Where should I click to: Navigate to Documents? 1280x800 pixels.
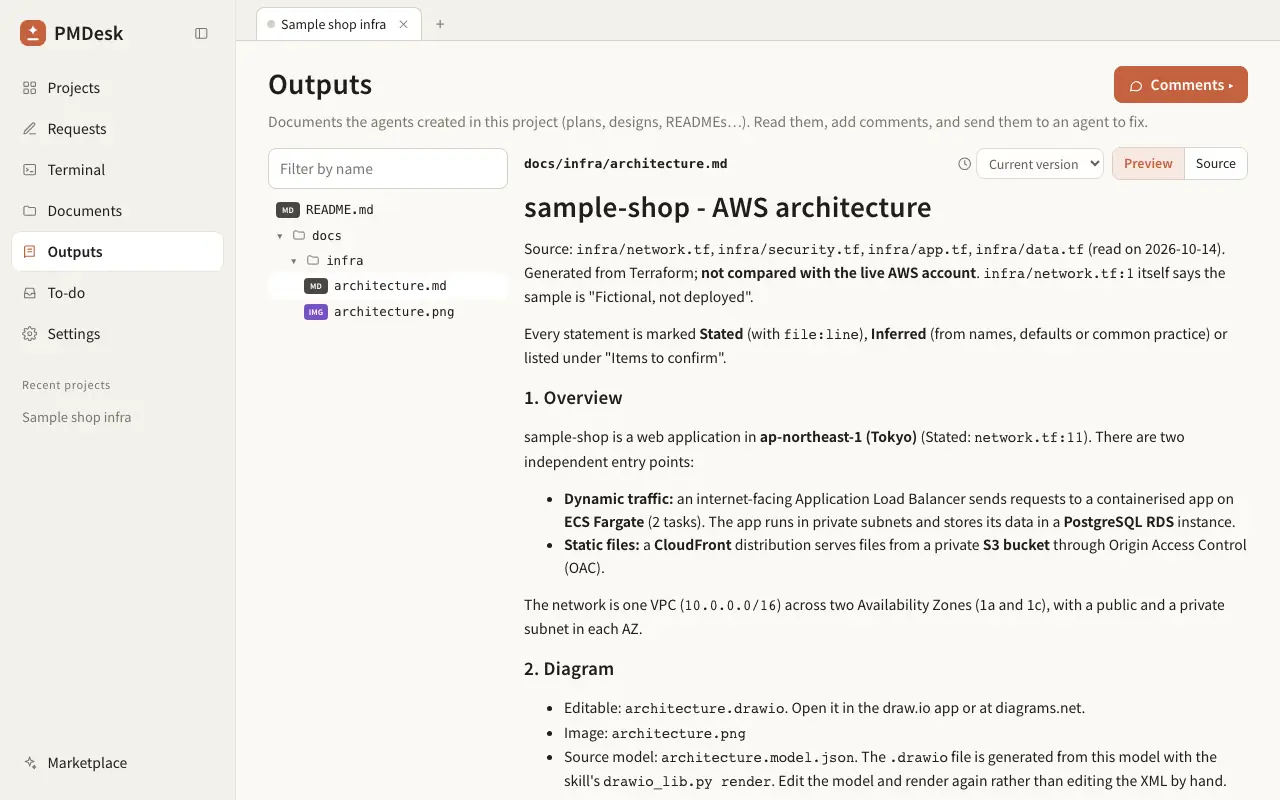coord(117,211)
